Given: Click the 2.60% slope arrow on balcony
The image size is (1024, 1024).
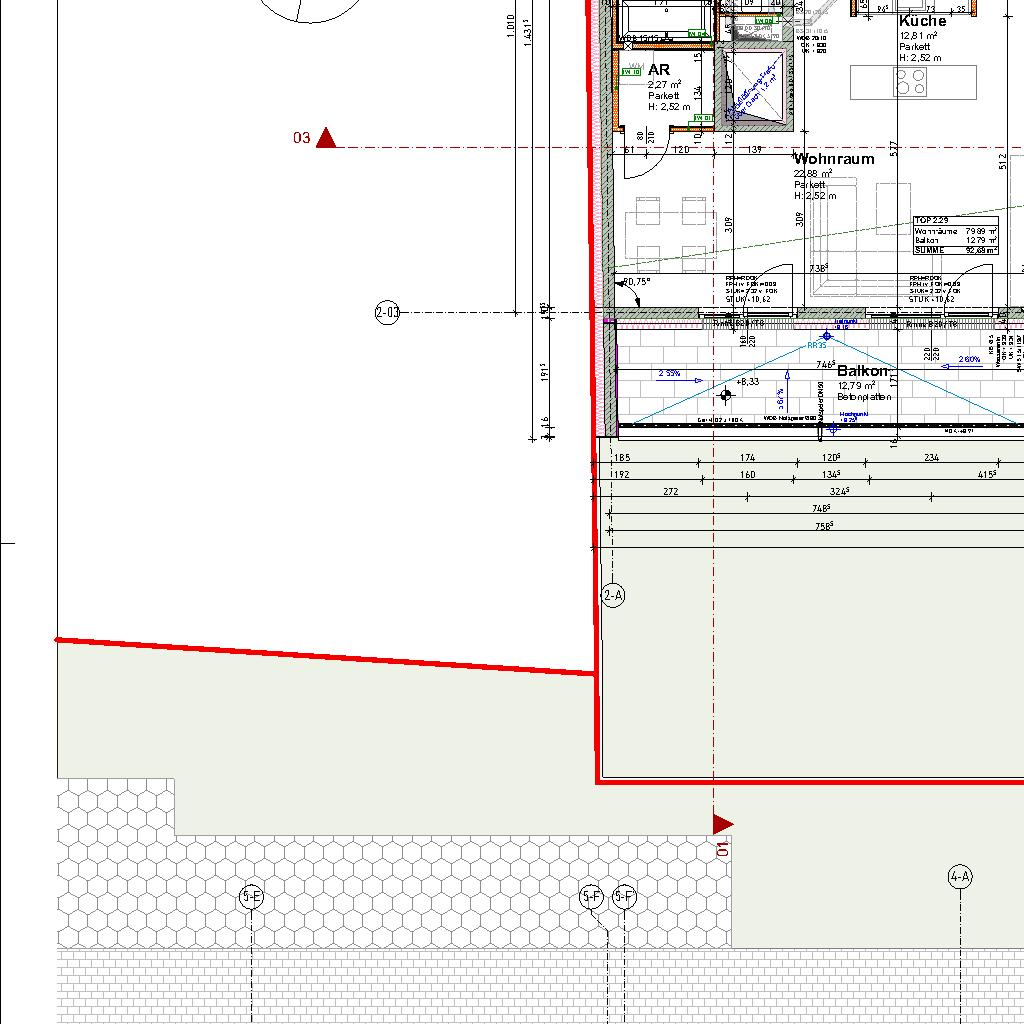Looking at the screenshot, I should pyautogui.click(x=968, y=360).
